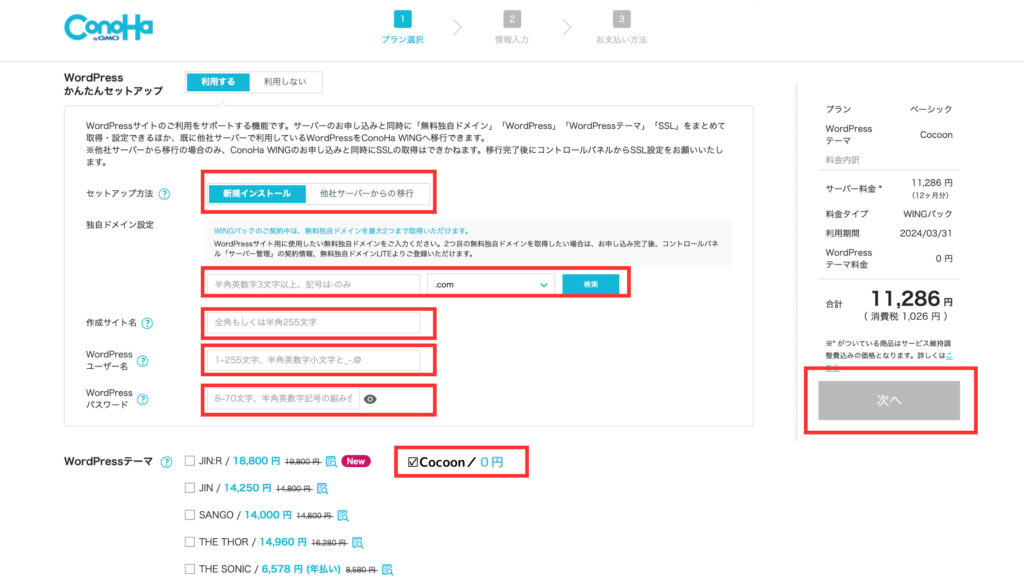The image size is (1024, 576).
Task: Open help icon next to 作成サイト名
Action: point(148,323)
